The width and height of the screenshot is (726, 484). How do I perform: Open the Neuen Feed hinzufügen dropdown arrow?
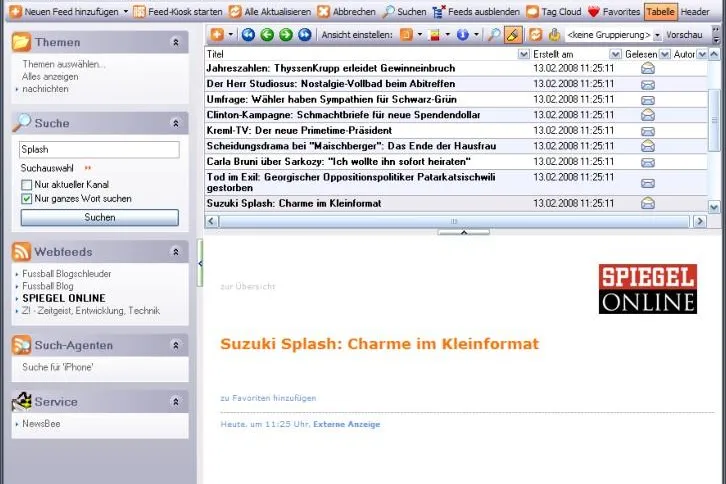pos(125,12)
